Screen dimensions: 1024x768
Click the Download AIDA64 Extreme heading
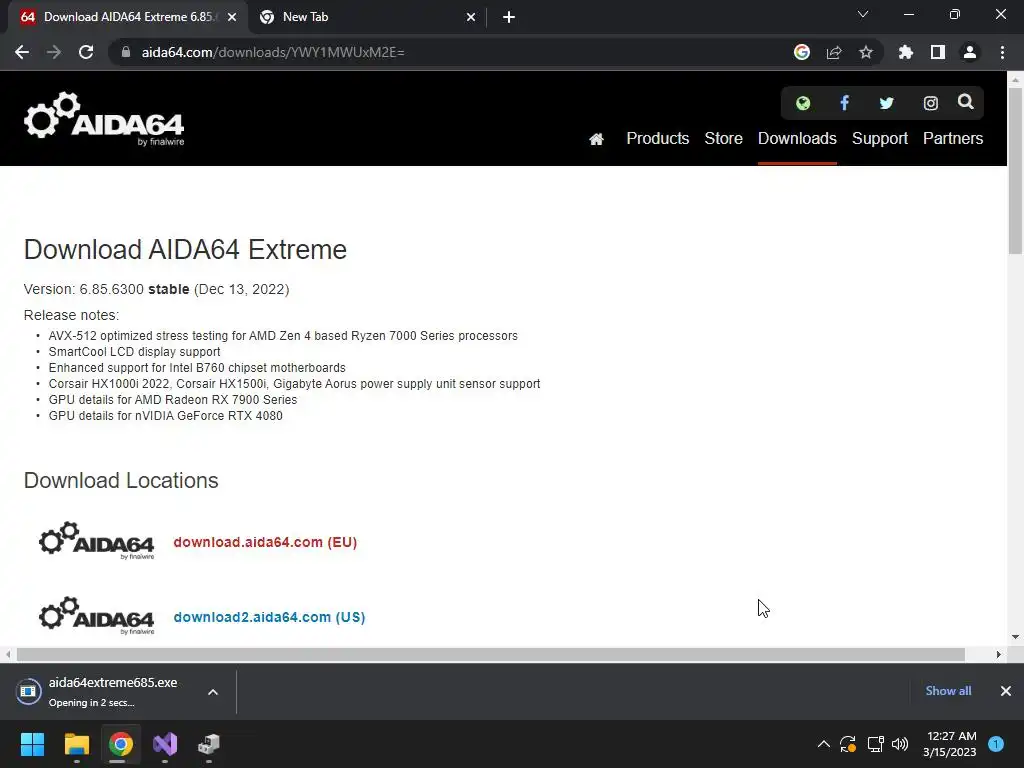click(x=185, y=249)
